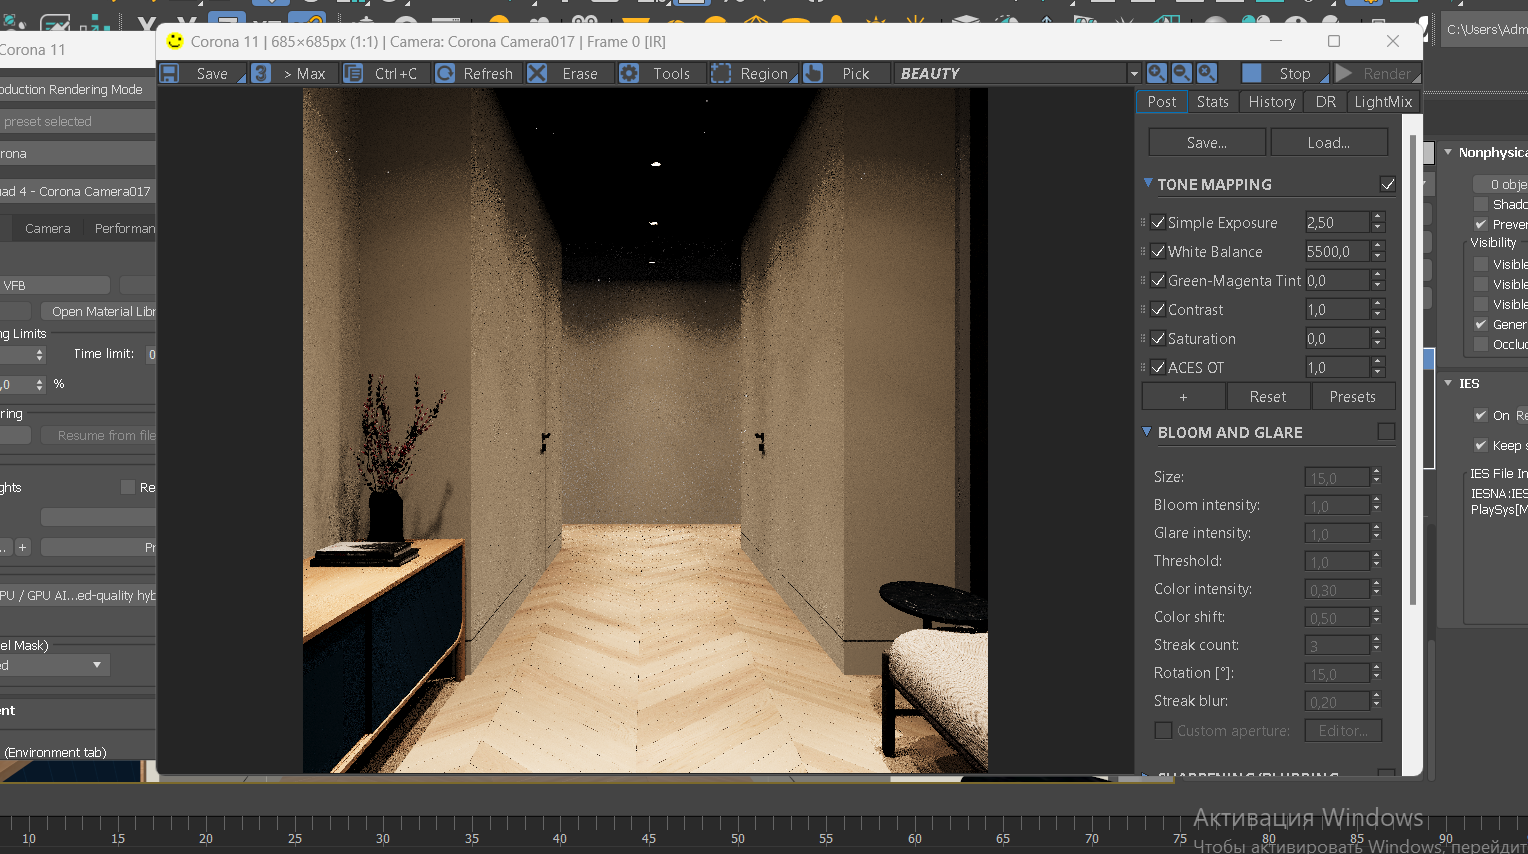Toggle the Saturation checkbox

click(x=1158, y=338)
